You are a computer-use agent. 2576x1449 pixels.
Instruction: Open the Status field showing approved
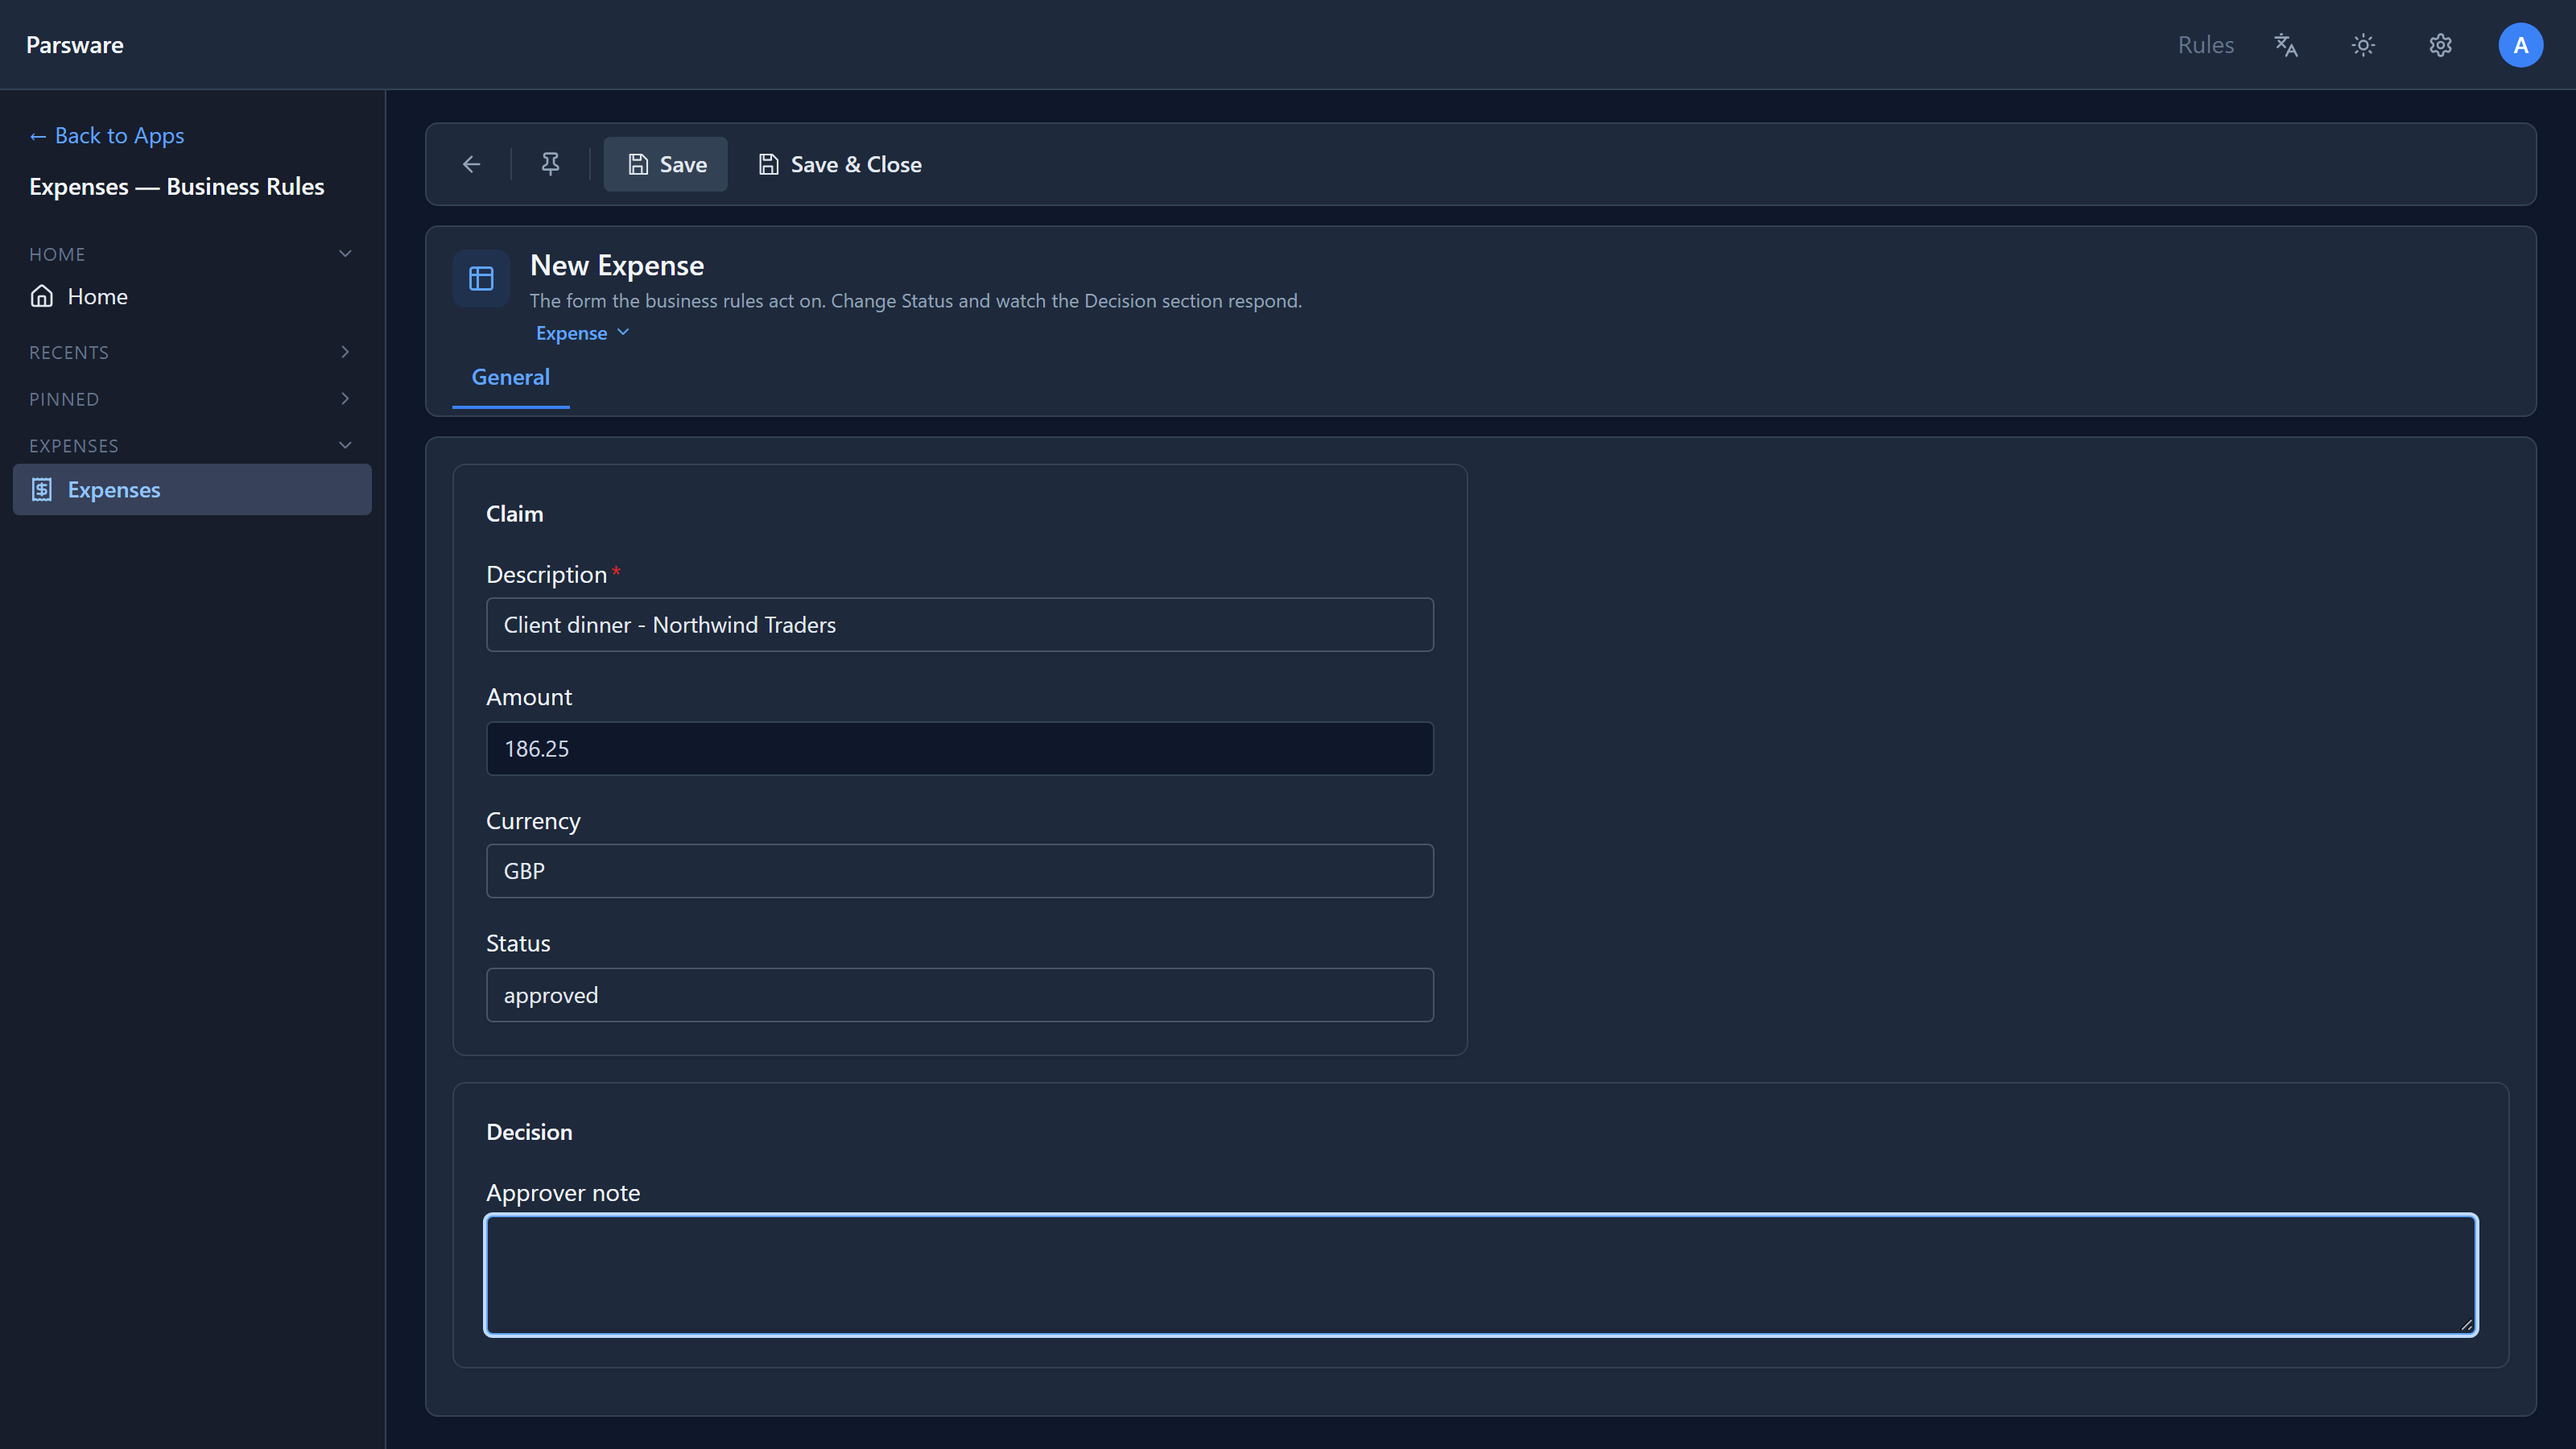pos(960,995)
